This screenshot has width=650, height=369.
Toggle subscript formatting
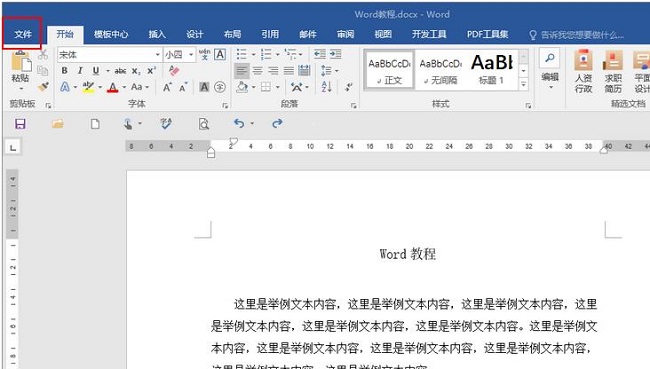(x=136, y=71)
